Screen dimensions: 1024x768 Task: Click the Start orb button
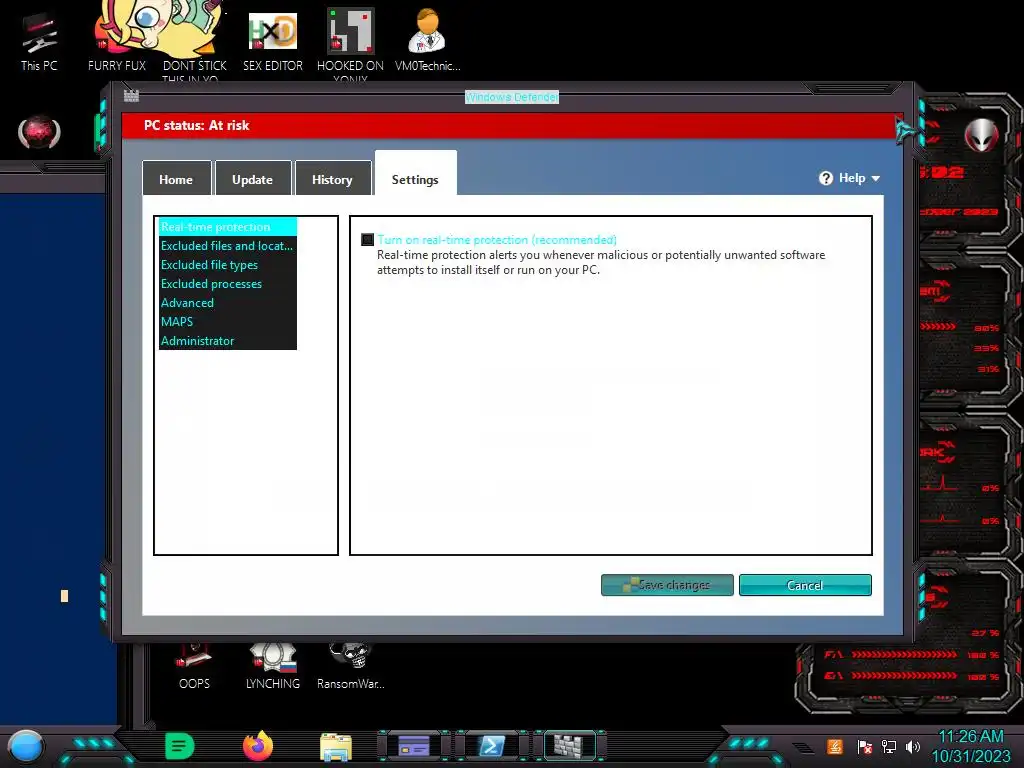coord(25,746)
